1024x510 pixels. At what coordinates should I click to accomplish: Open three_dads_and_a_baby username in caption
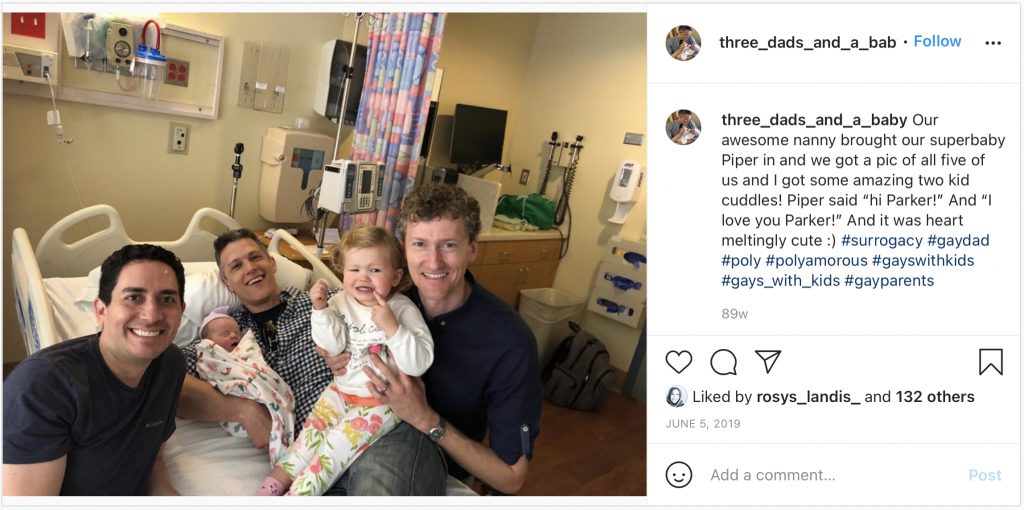point(814,121)
